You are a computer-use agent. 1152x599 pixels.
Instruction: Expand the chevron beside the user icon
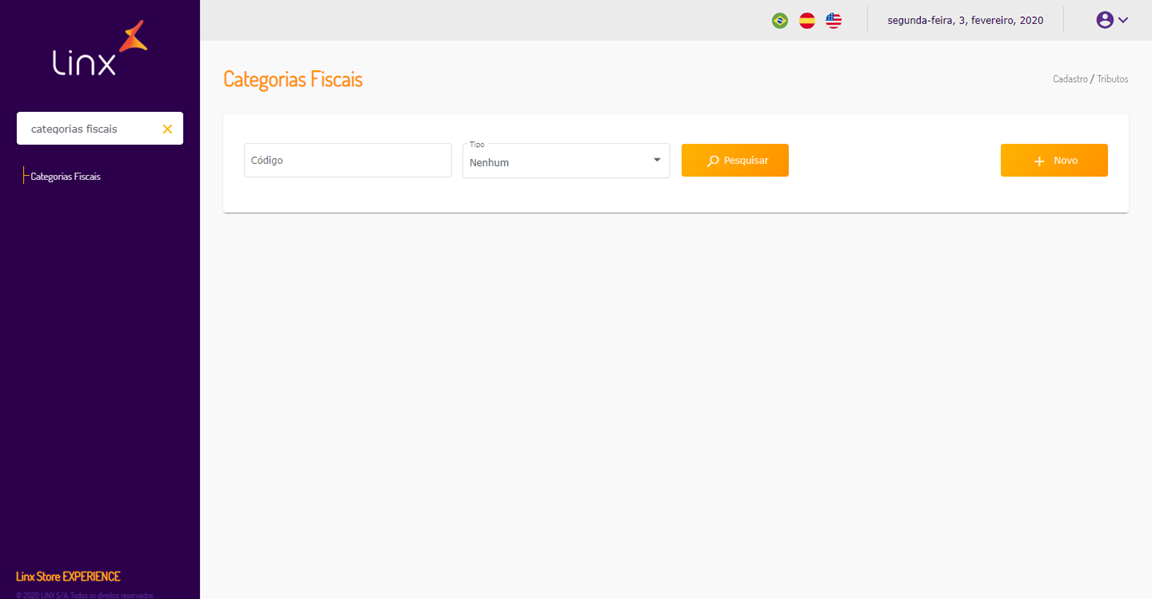pyautogui.click(x=1123, y=20)
